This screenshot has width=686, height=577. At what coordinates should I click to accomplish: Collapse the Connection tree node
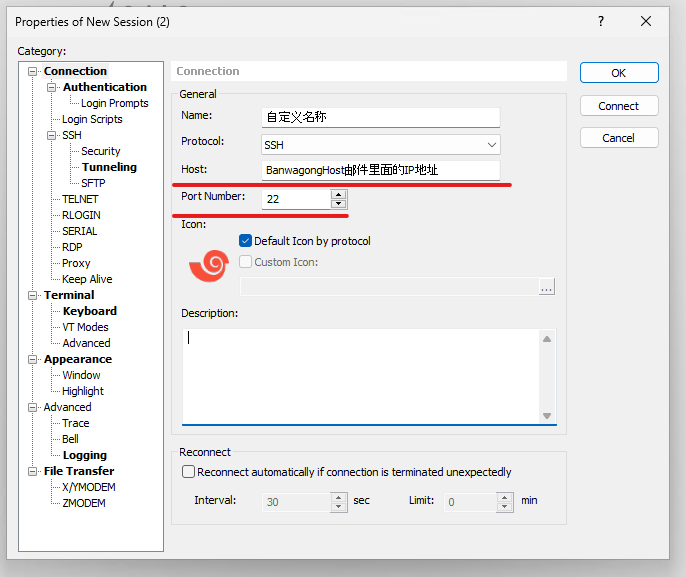pos(34,71)
